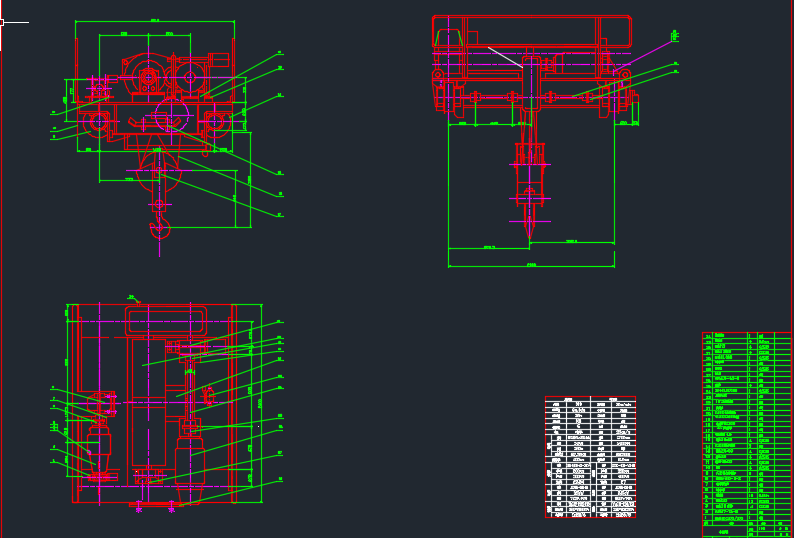Select the rounded rectangular frame in plan view

[x=166, y=321]
